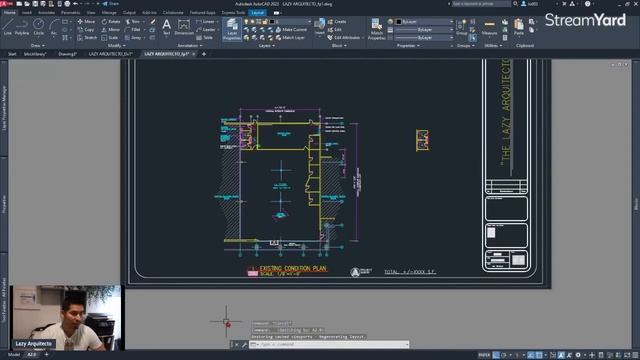Screen dimensions: 640x360
Task: Select the Polyline tool
Action: click(x=22, y=27)
